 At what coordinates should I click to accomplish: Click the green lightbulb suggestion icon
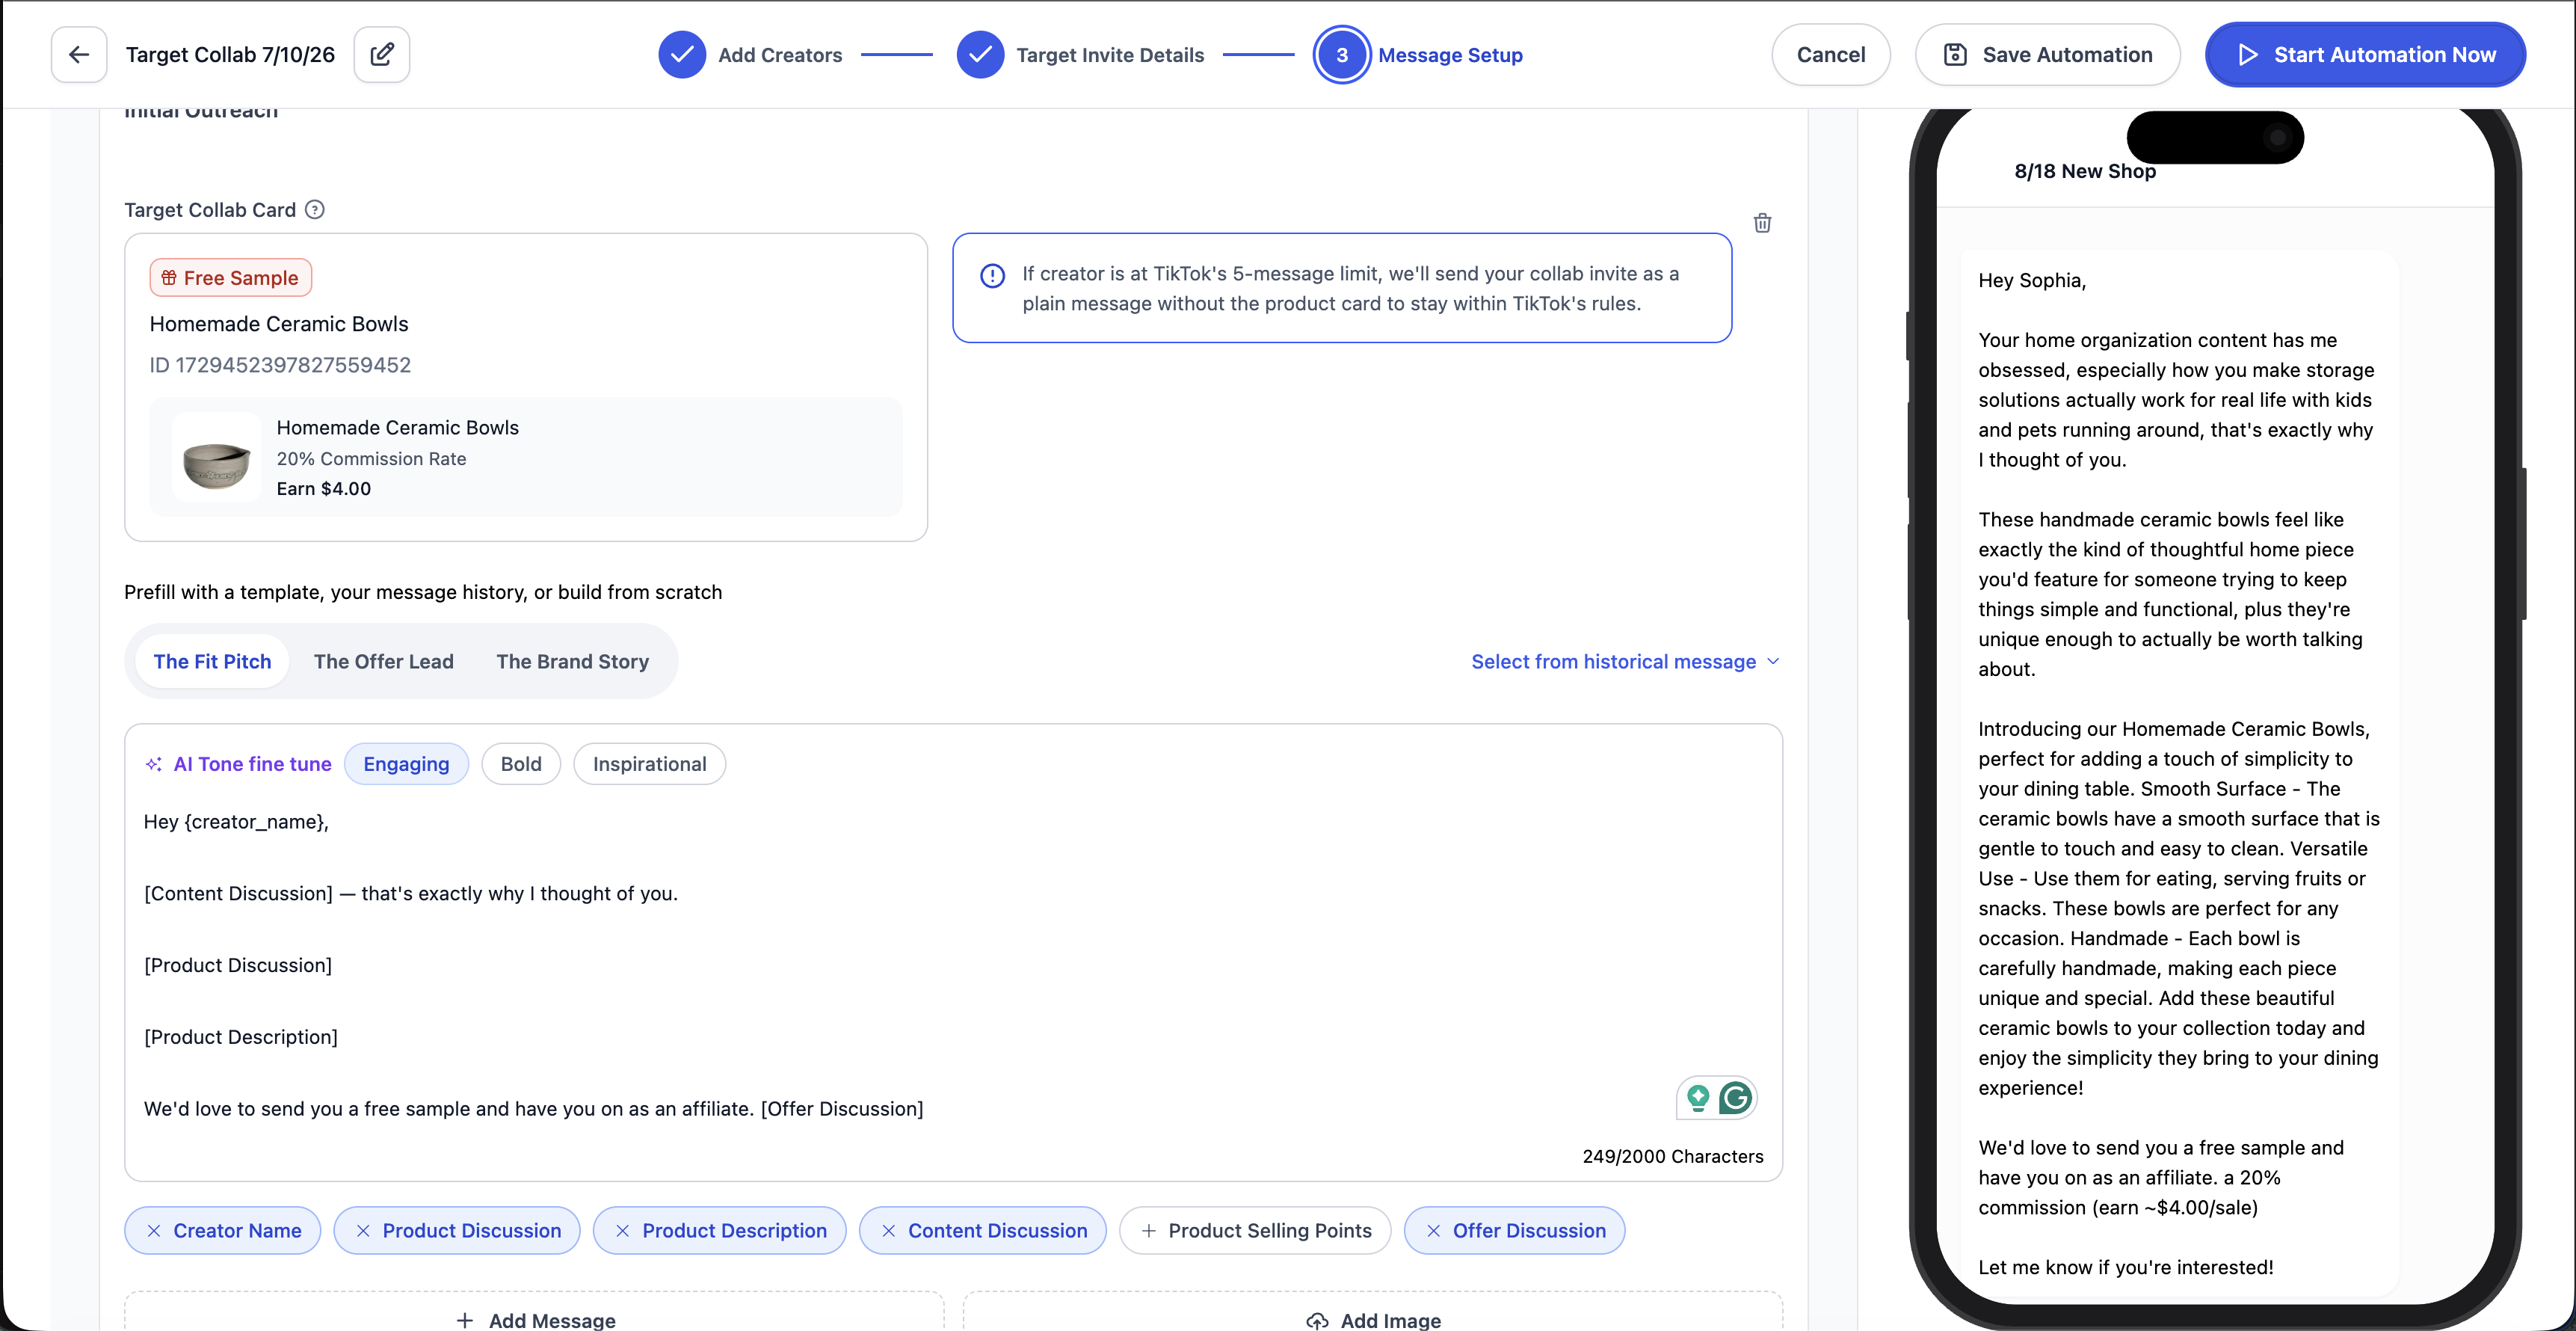[x=1698, y=1098]
